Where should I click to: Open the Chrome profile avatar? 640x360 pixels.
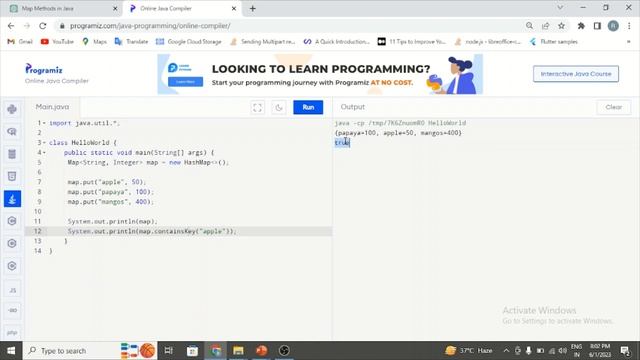point(613,26)
